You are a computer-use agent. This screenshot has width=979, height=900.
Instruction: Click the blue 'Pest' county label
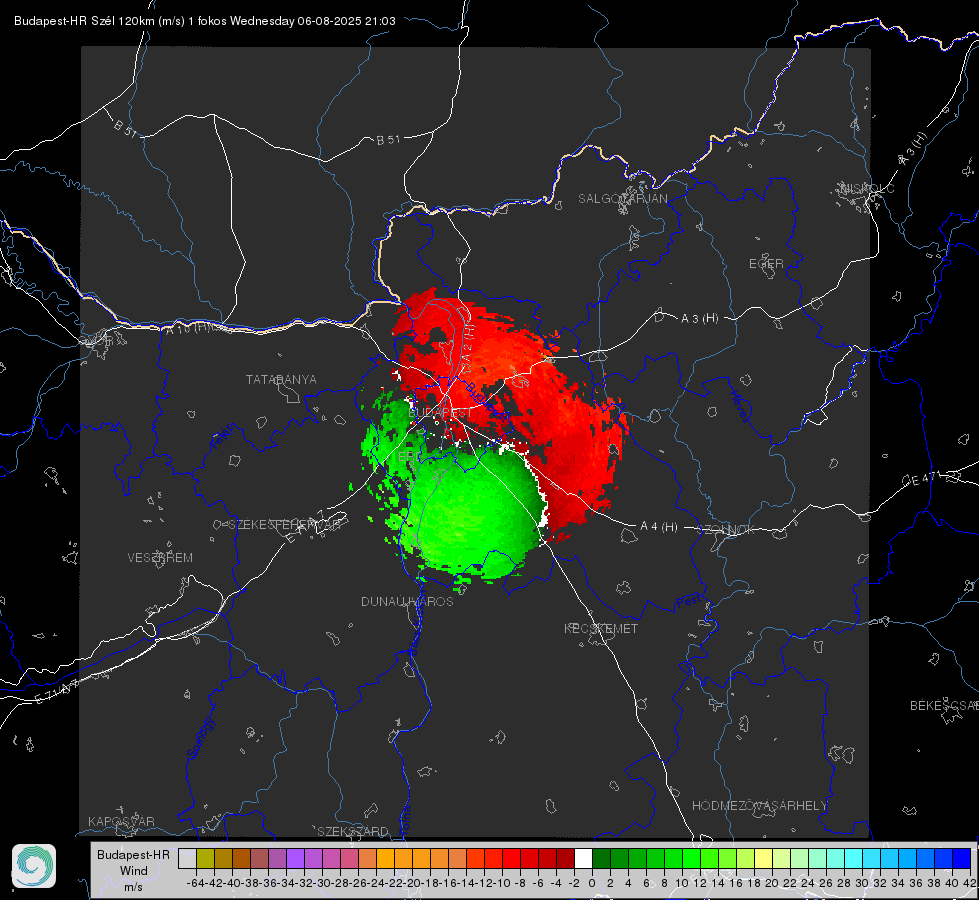pos(689,602)
